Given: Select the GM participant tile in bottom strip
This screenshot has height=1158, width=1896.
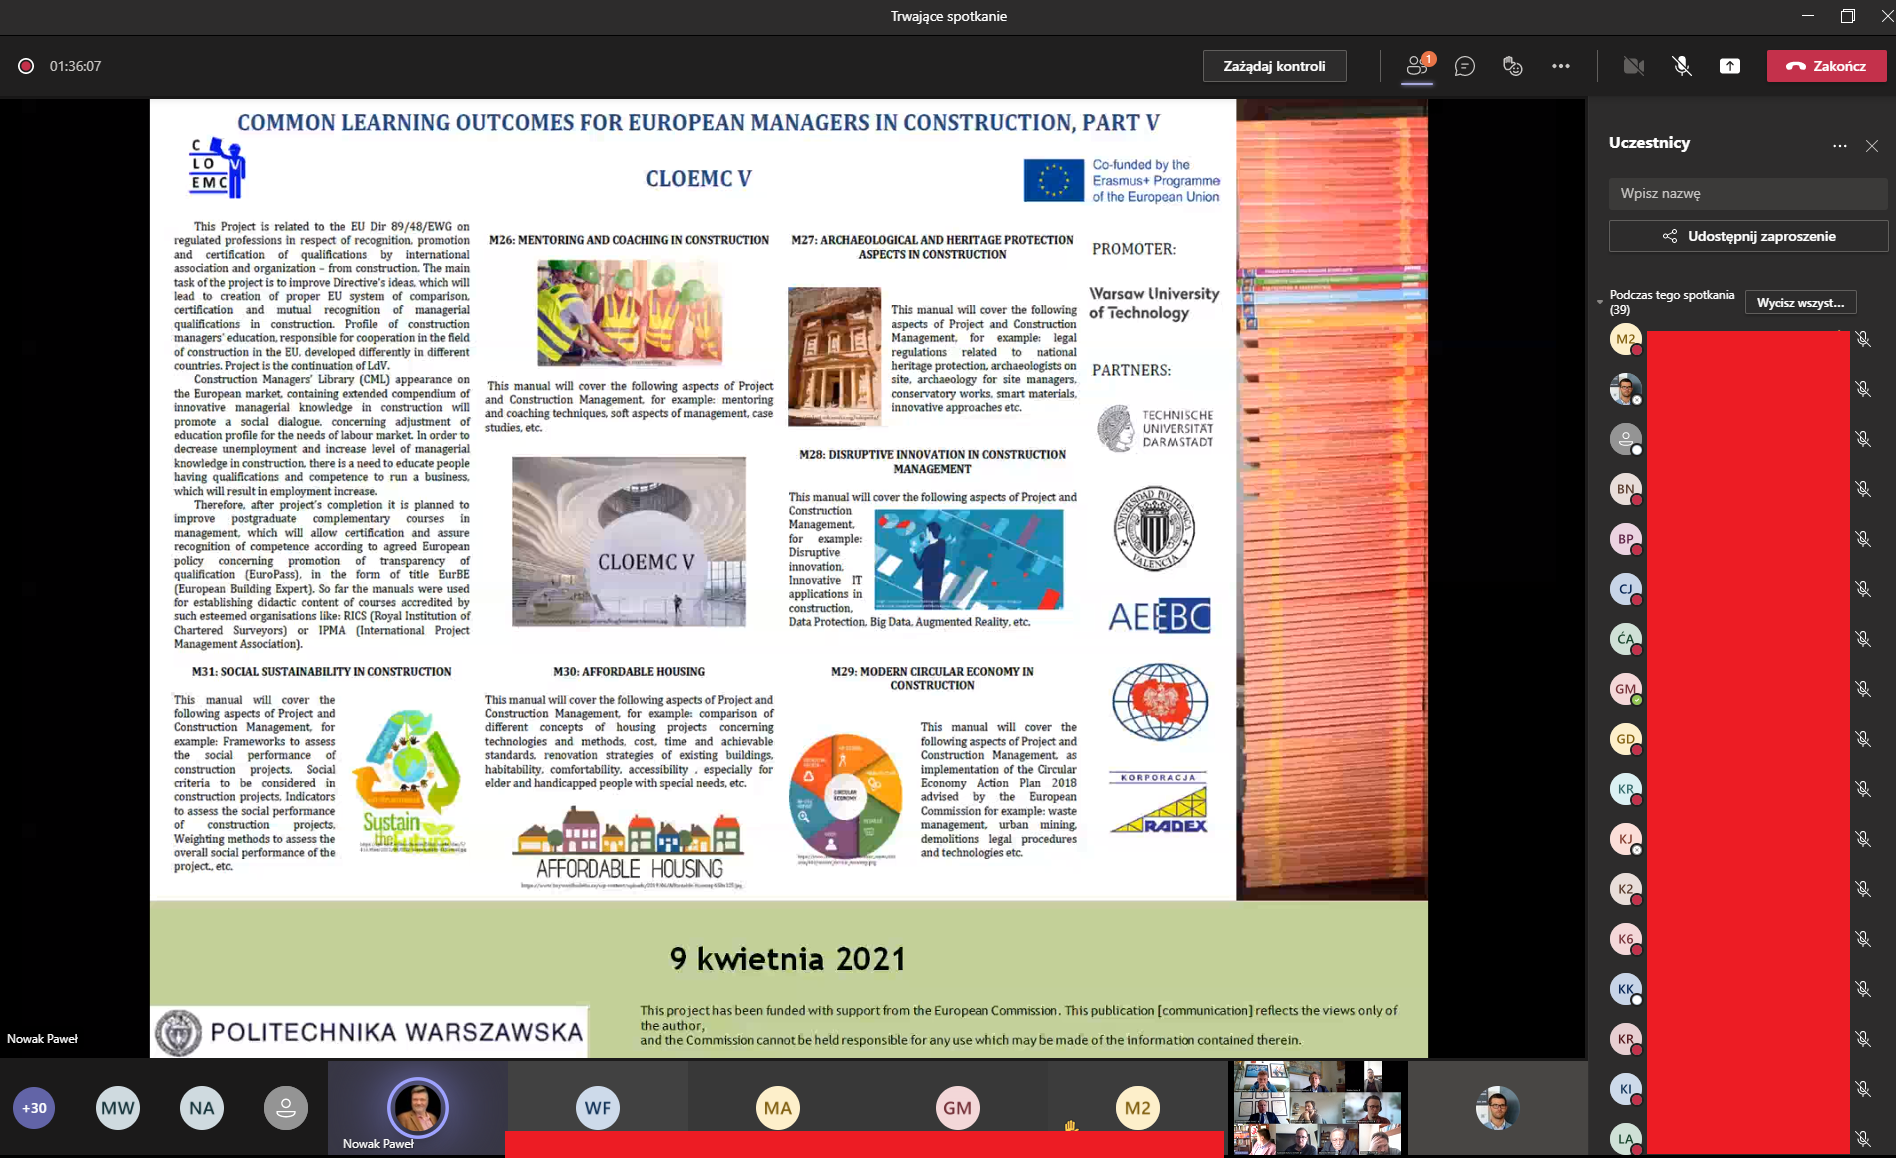Looking at the screenshot, I should [958, 1108].
